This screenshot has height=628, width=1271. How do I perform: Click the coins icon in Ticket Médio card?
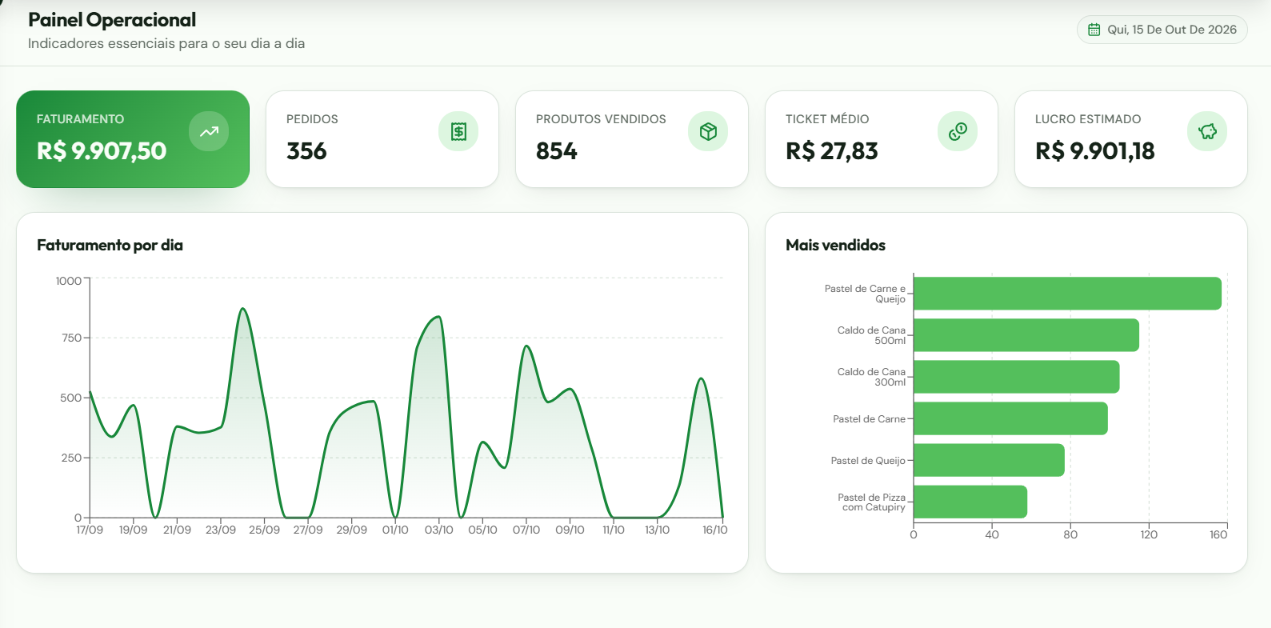[x=957, y=131]
